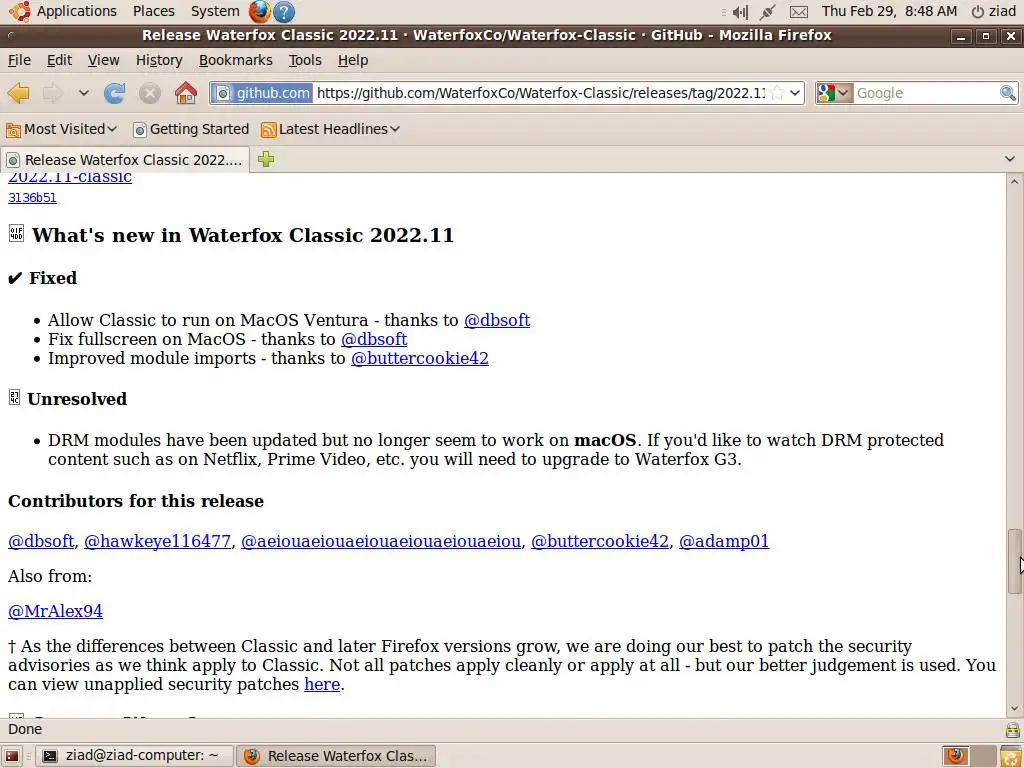This screenshot has height=768, width=1024.
Task: Open a new tab with the plus icon
Action: tap(266, 159)
